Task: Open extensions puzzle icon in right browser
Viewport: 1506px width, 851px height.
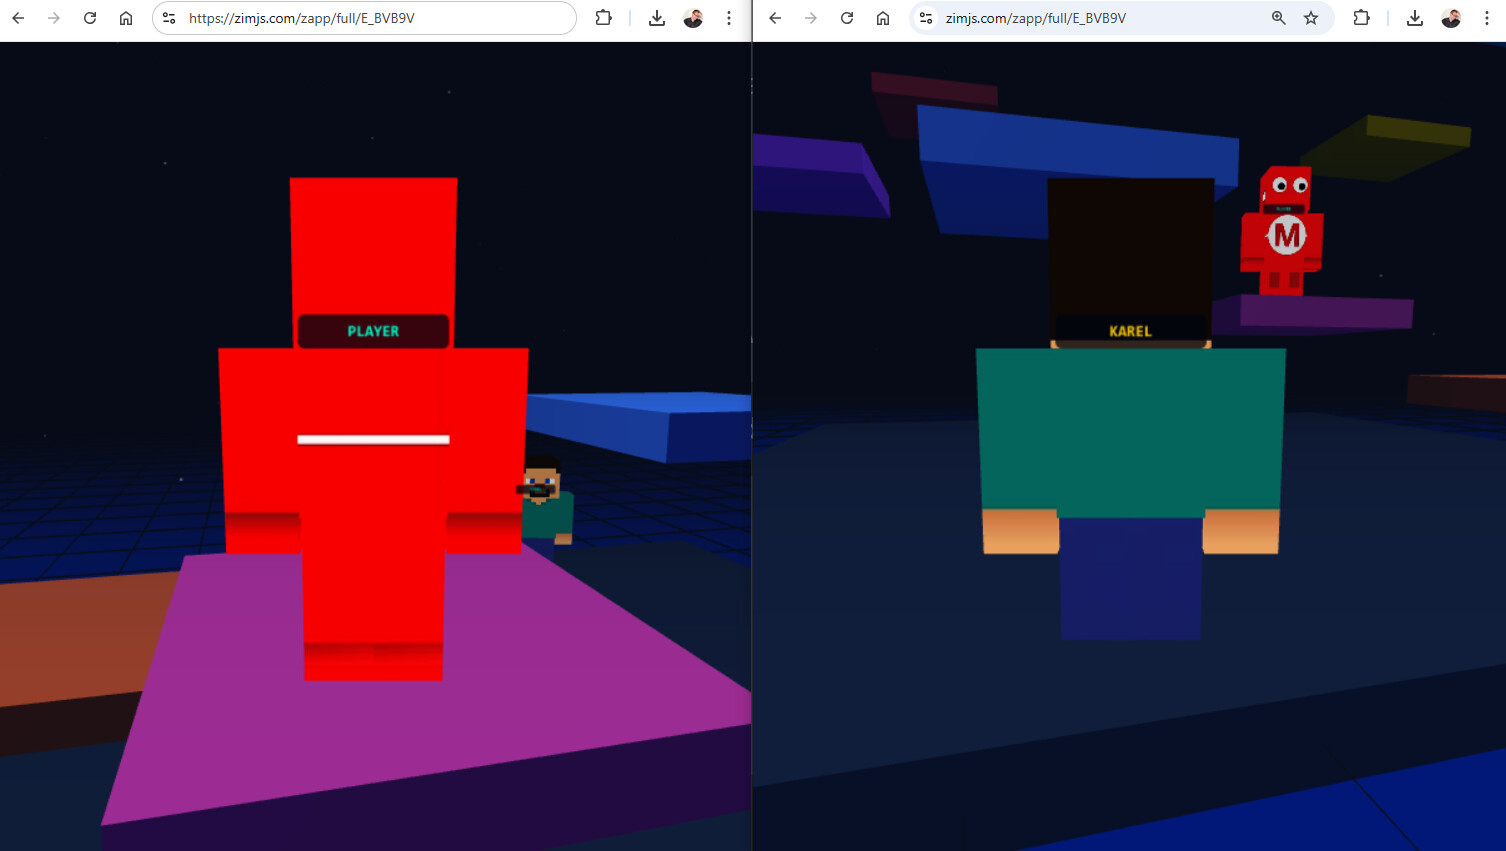Action: point(1361,18)
